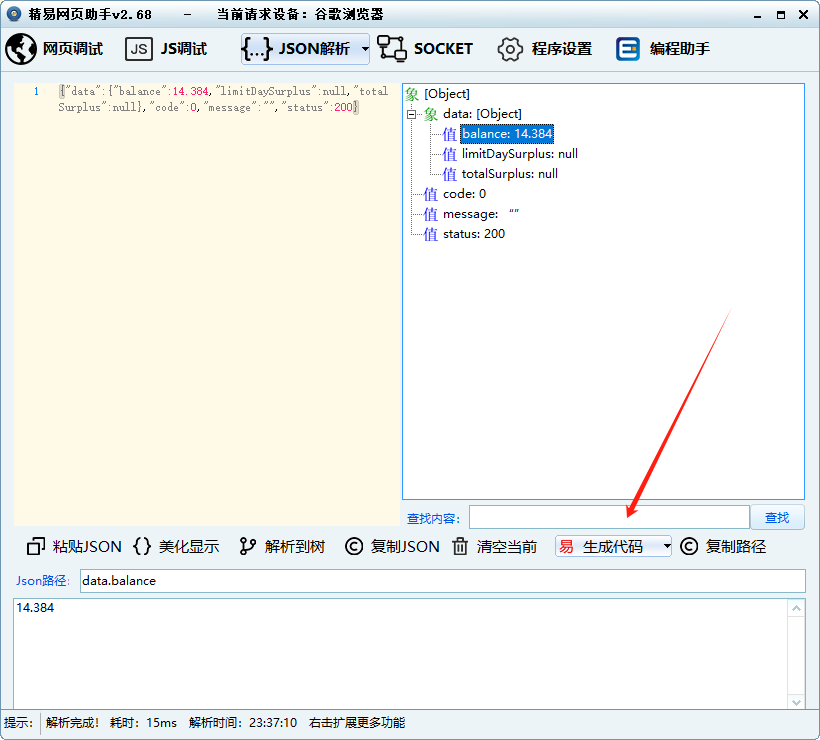This screenshot has height=740, width=820.
Task: Click the Json路径 input field
Action: coord(441,581)
